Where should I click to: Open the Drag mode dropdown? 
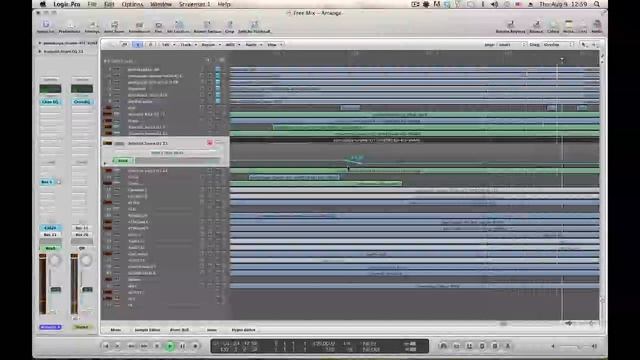[558, 44]
